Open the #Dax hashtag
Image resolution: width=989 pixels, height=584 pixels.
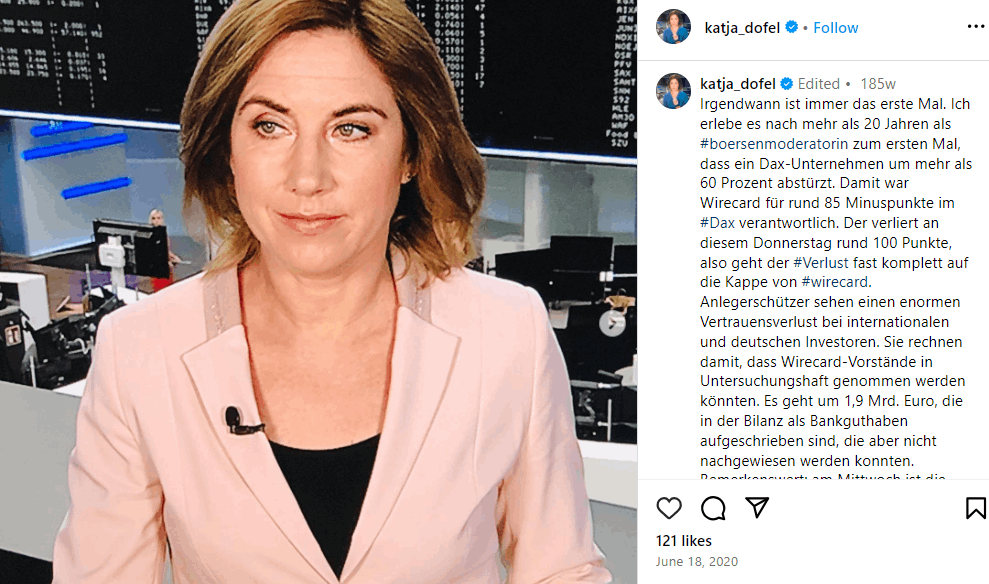pos(717,223)
